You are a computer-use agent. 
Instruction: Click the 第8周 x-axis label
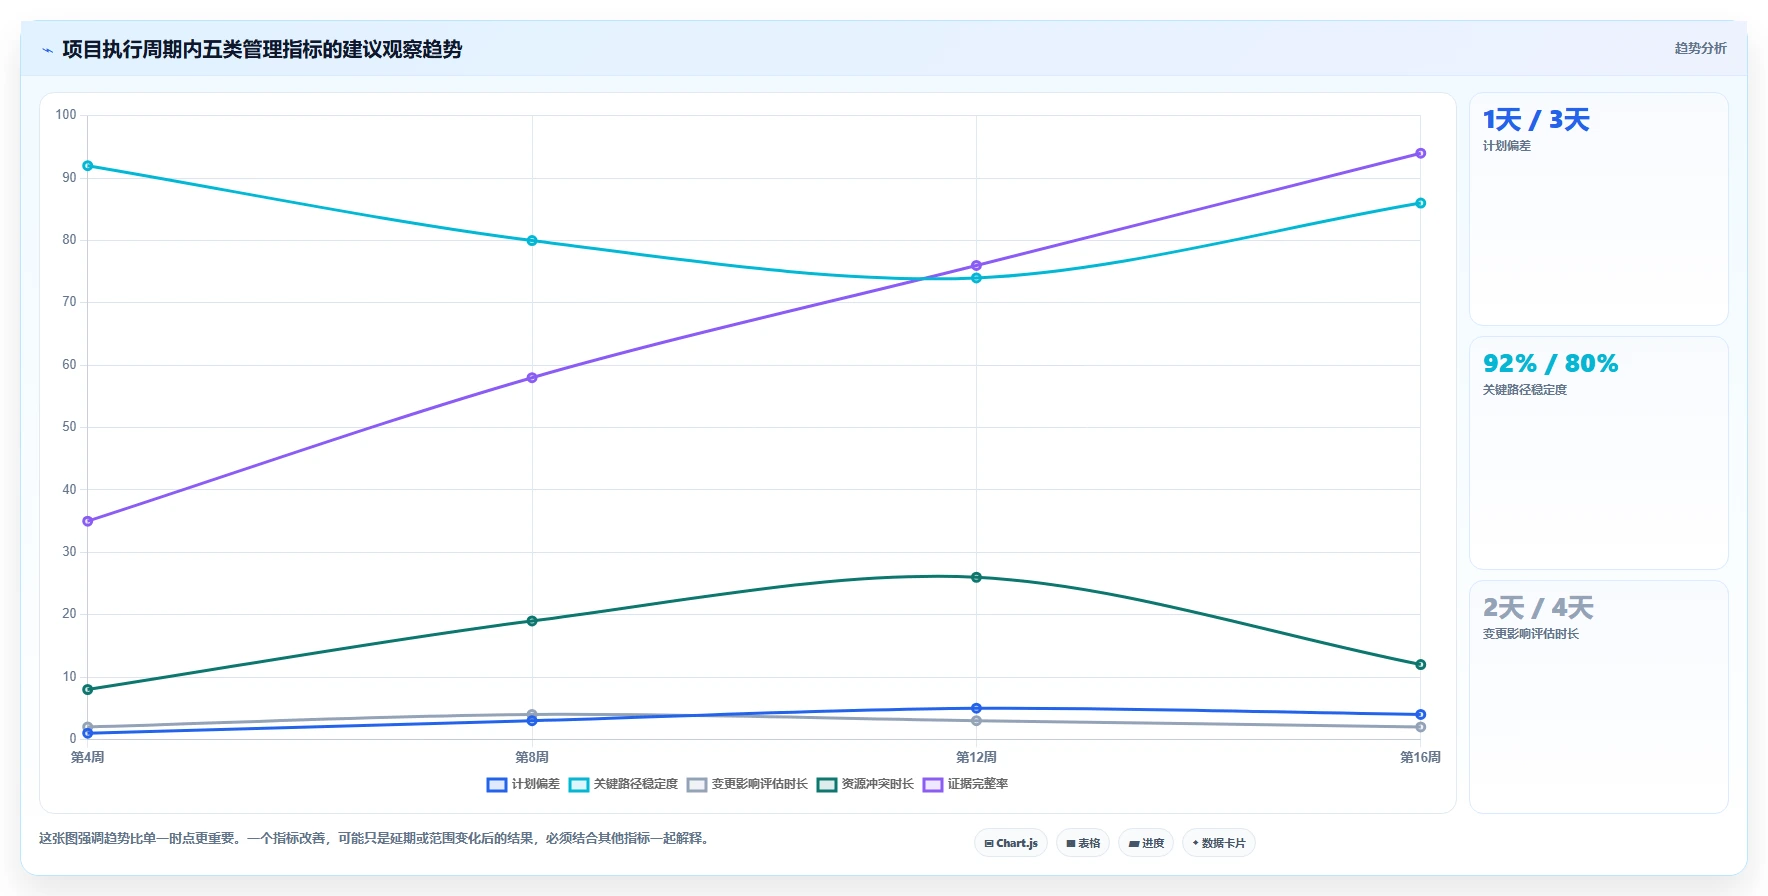point(532,757)
